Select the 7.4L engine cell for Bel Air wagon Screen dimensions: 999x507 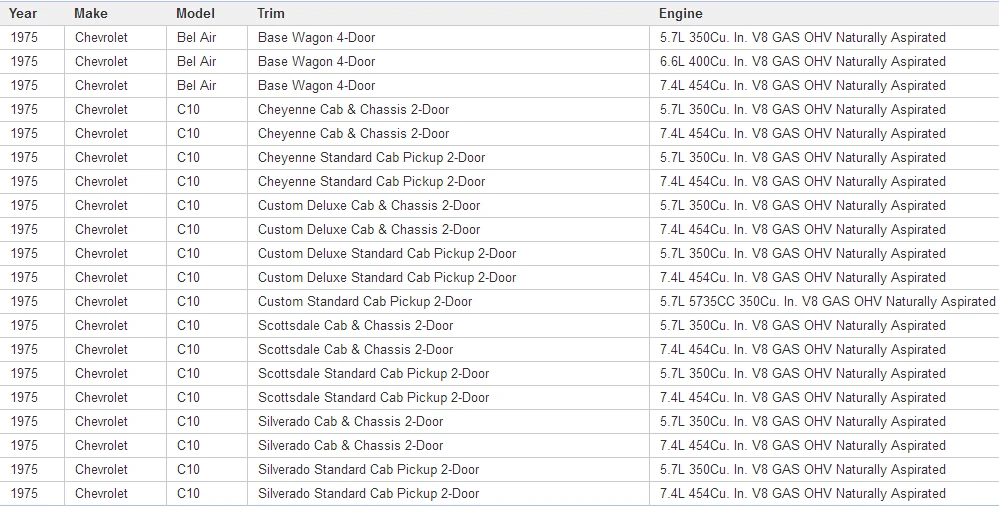point(824,86)
